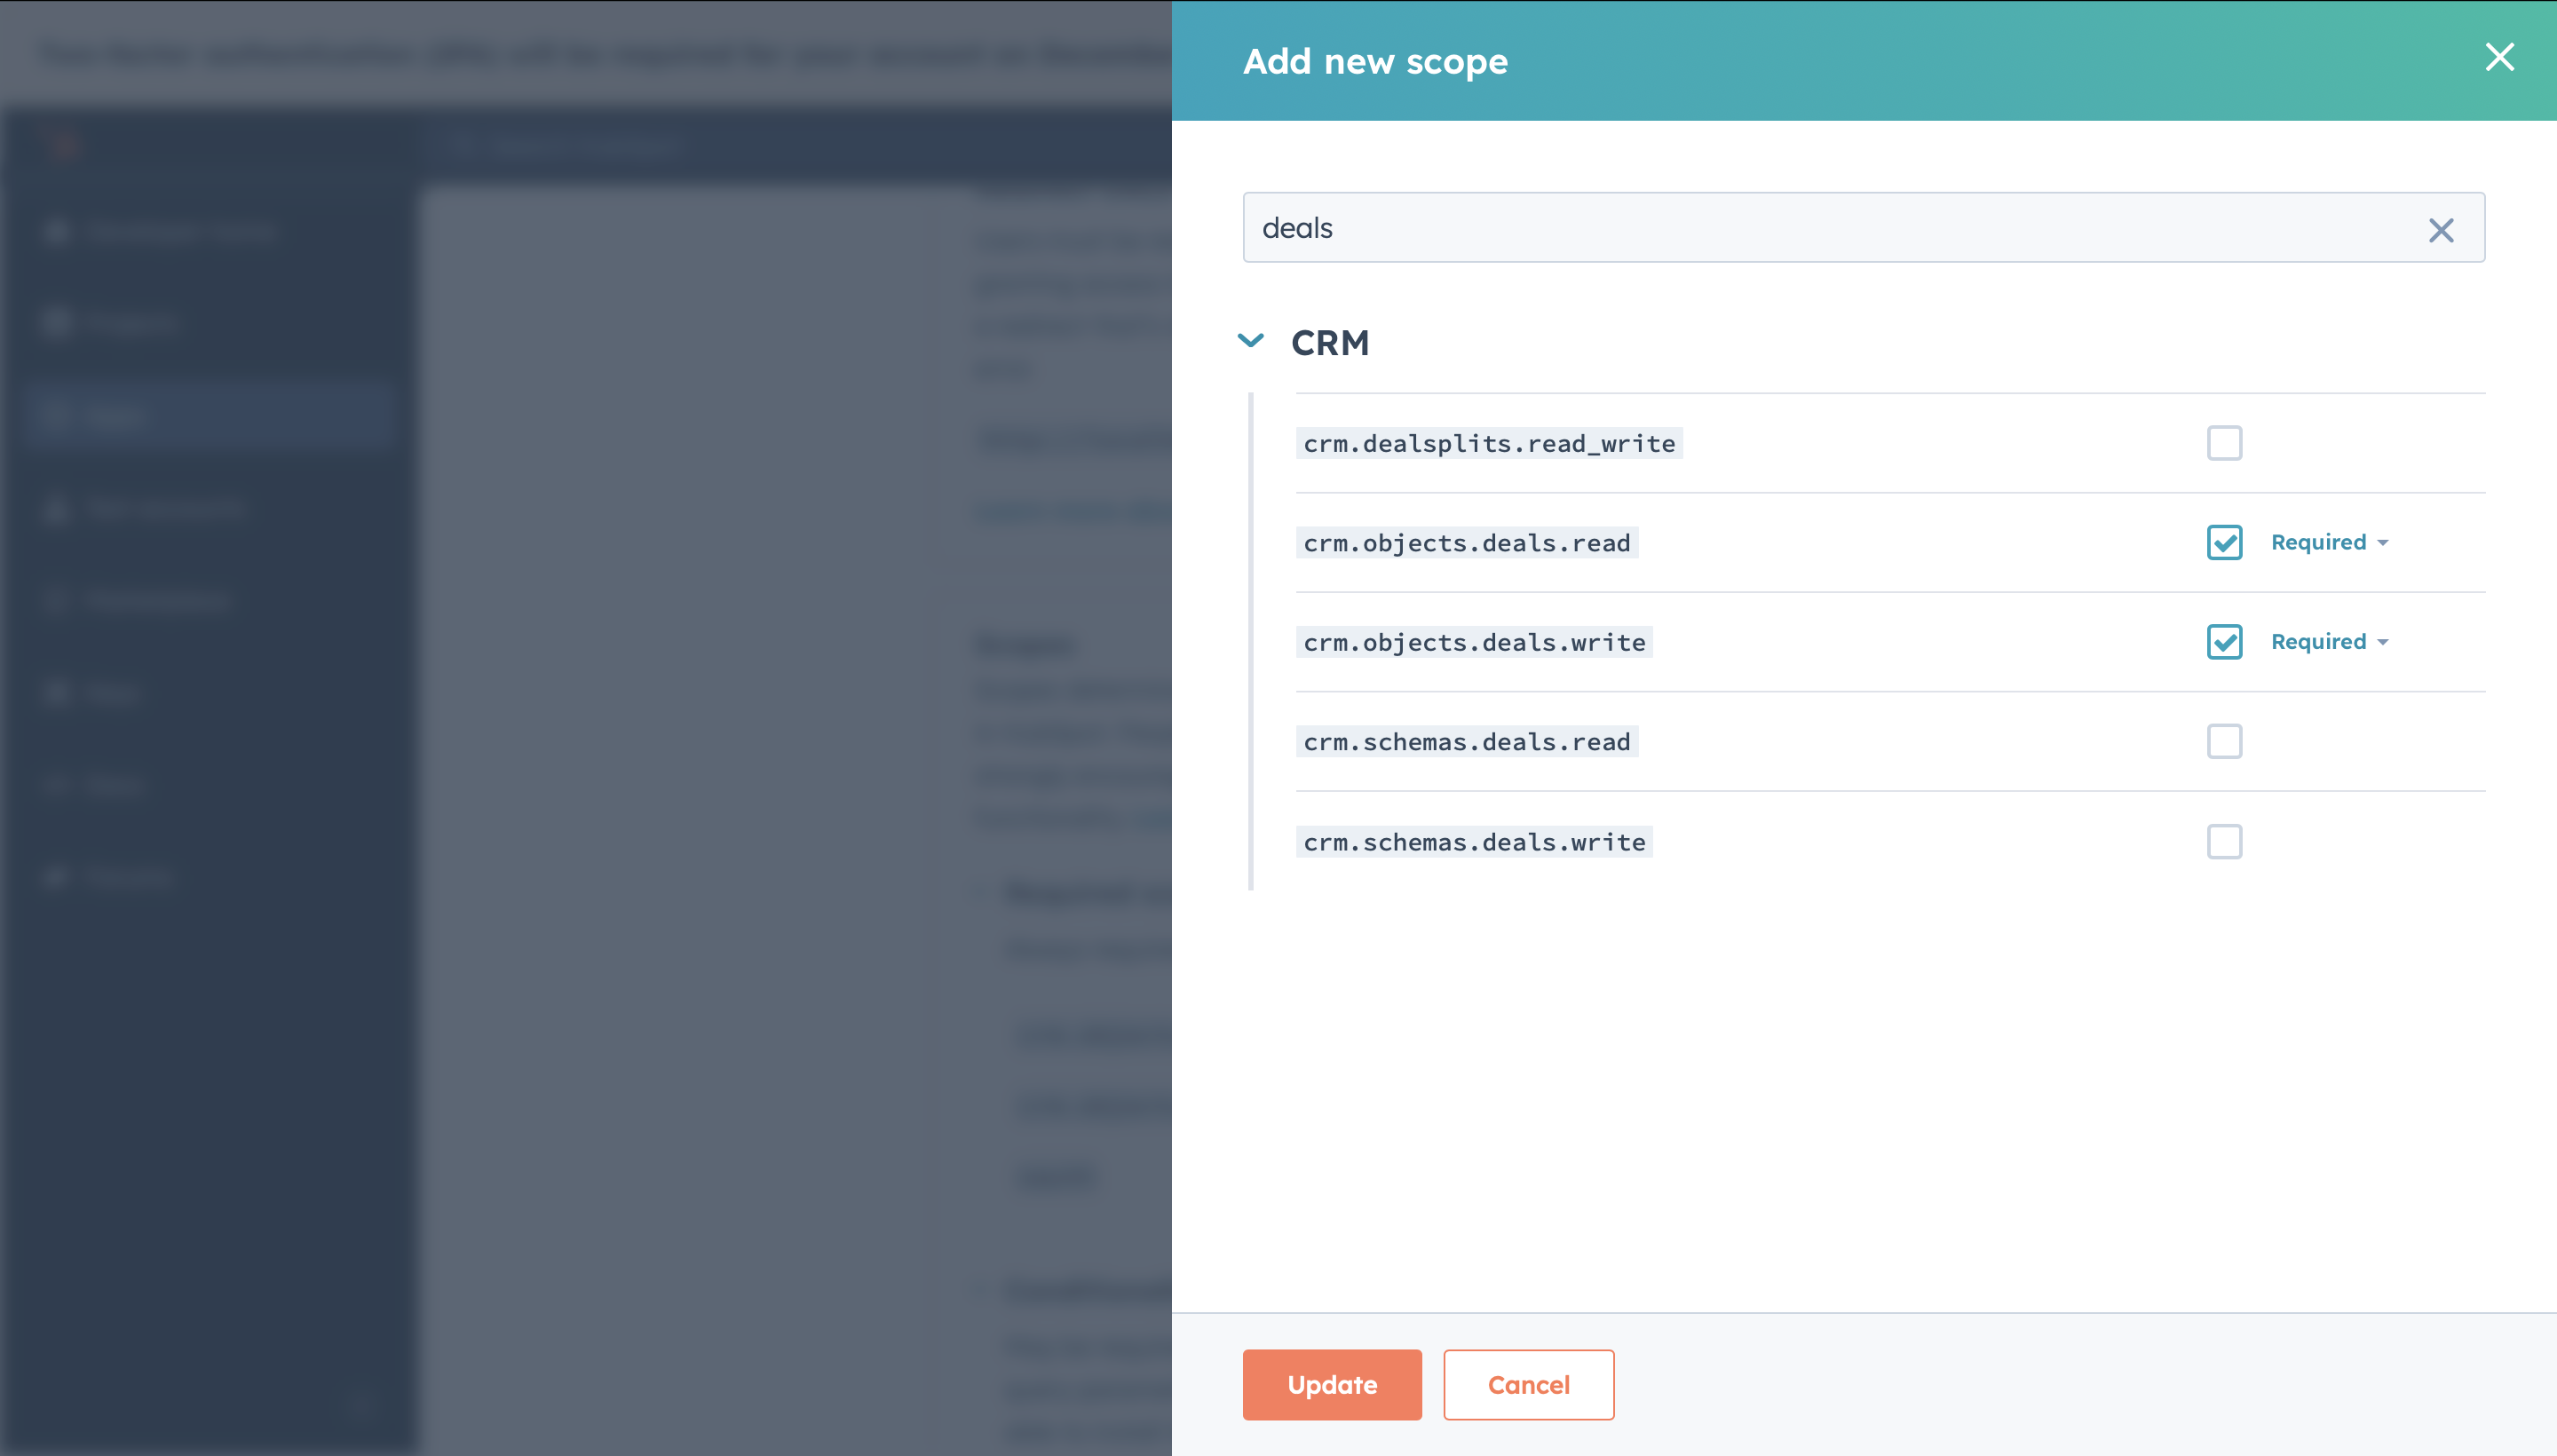Check crm.schemas.deals.write scope
The width and height of the screenshot is (2557, 1456).
2223,841
